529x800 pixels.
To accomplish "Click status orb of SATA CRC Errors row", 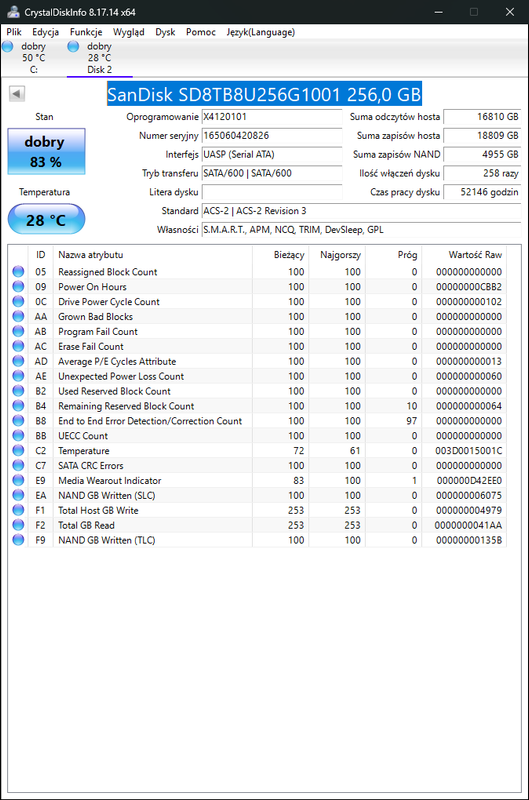I will pos(18,465).
